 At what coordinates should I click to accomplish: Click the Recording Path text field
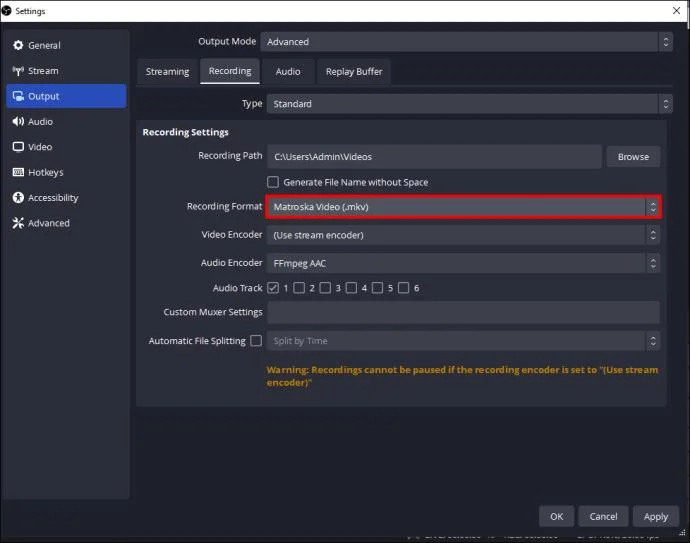pos(434,157)
